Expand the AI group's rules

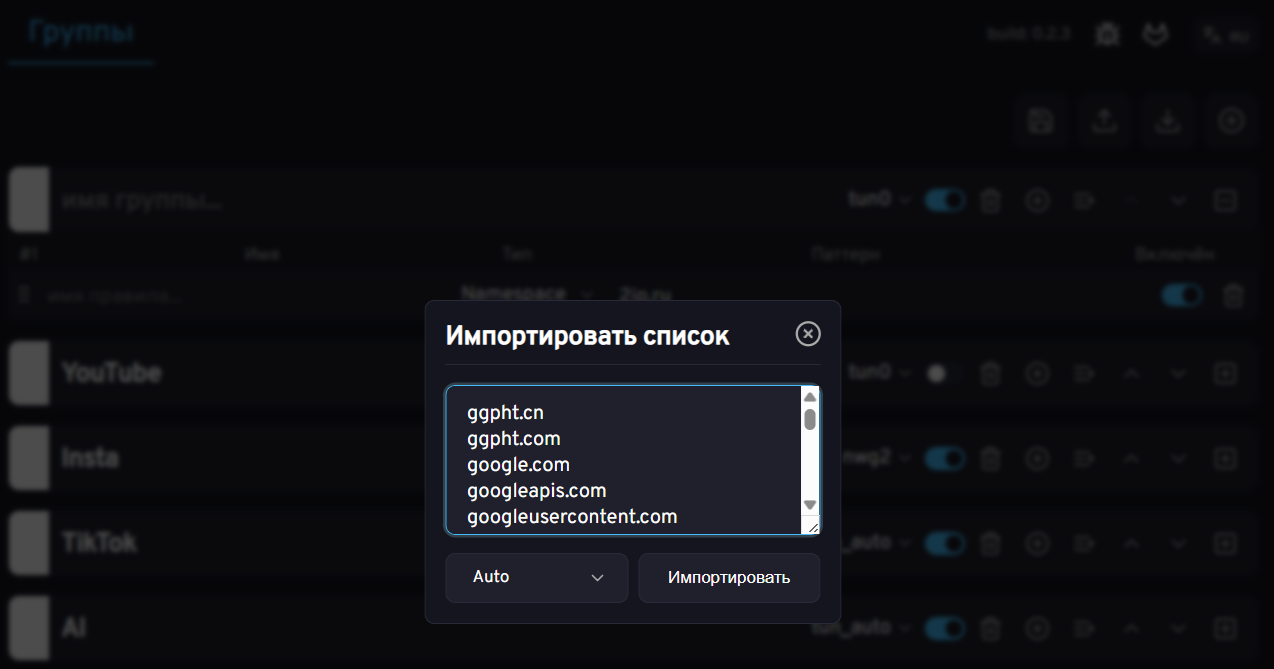coord(1225,629)
